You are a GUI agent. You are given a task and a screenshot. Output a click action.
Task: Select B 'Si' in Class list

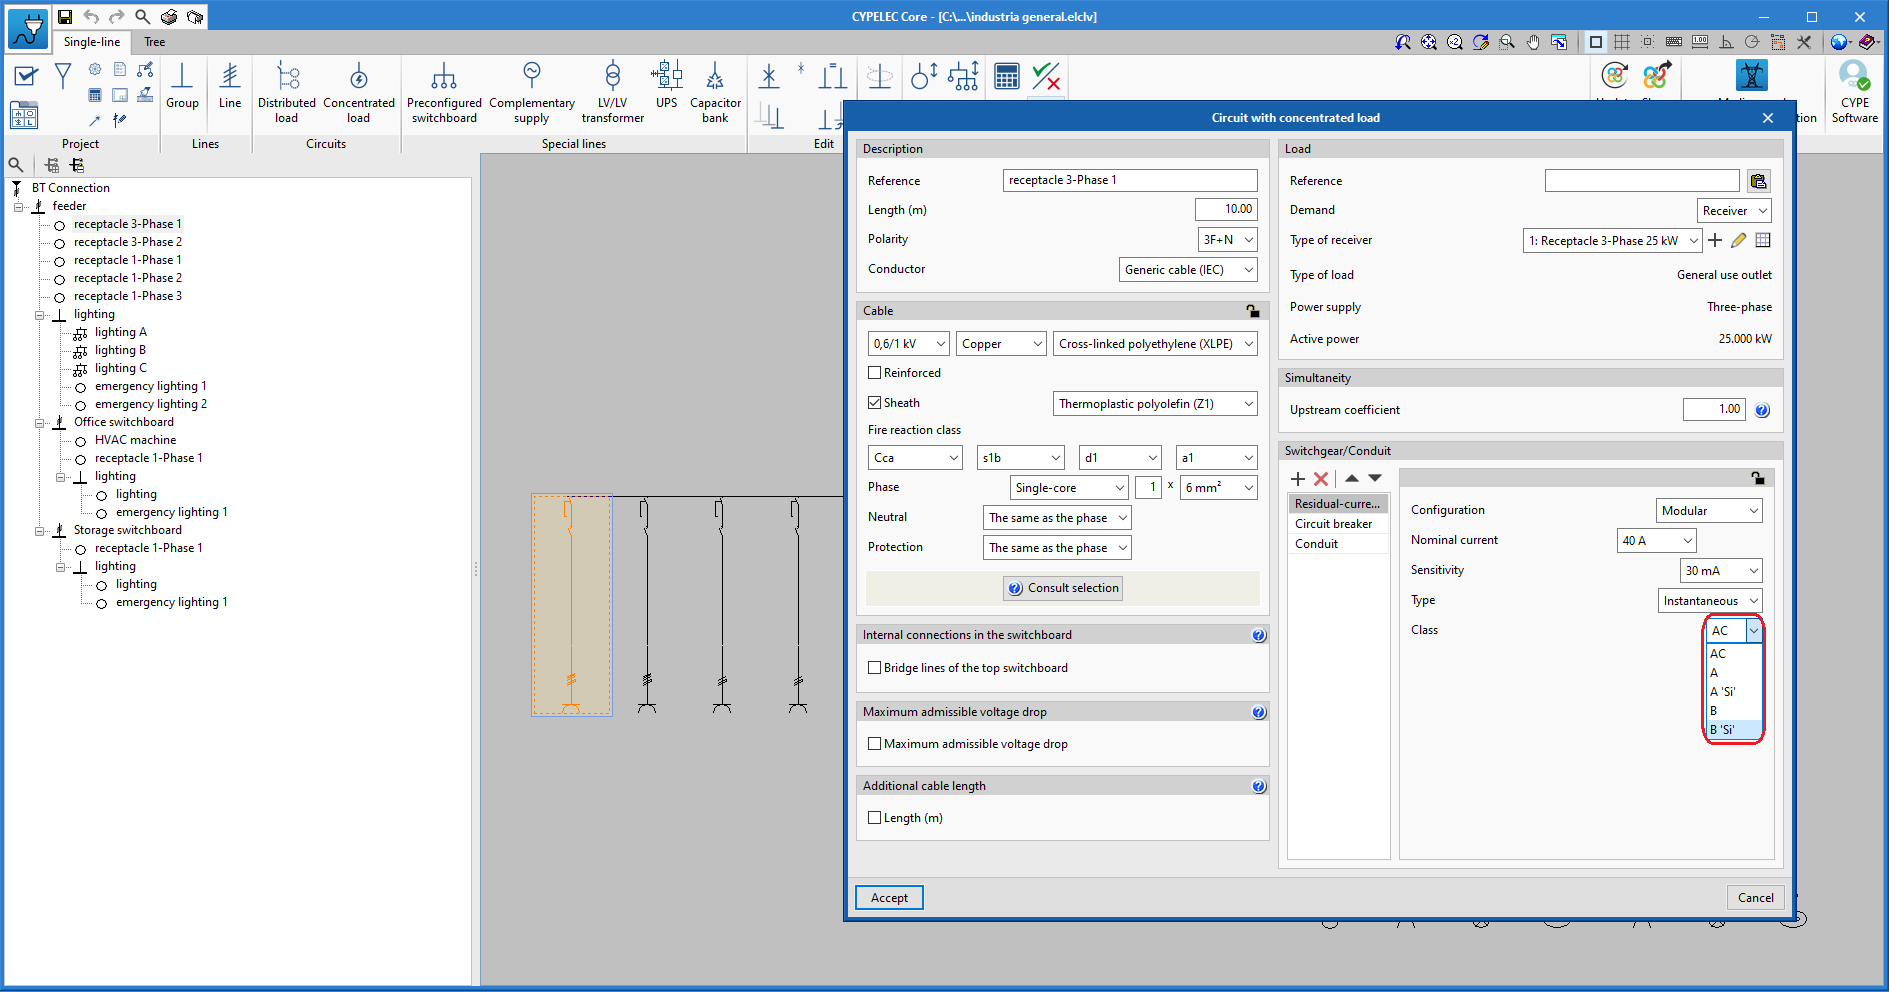coord(1733,730)
